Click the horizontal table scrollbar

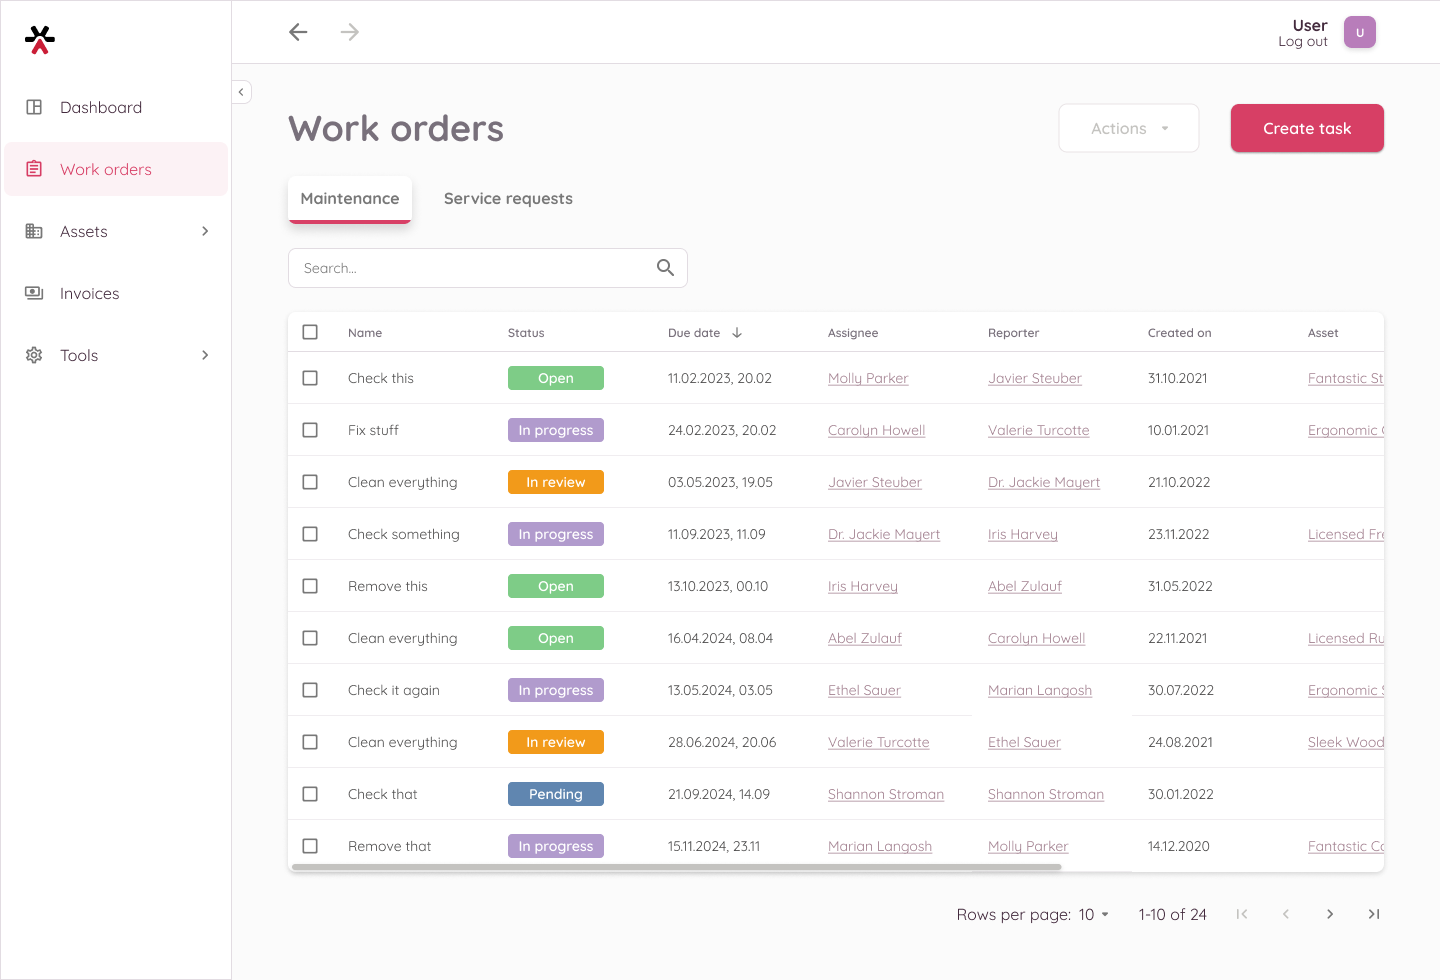point(676,867)
